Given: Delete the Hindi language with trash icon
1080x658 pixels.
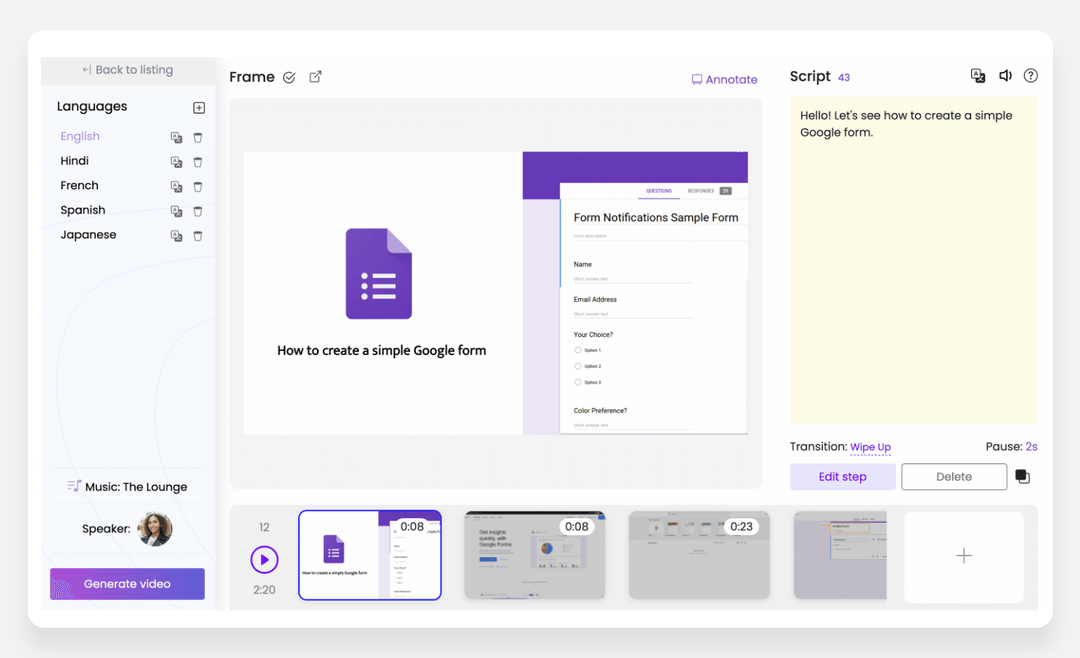Looking at the screenshot, I should pyautogui.click(x=198, y=162).
